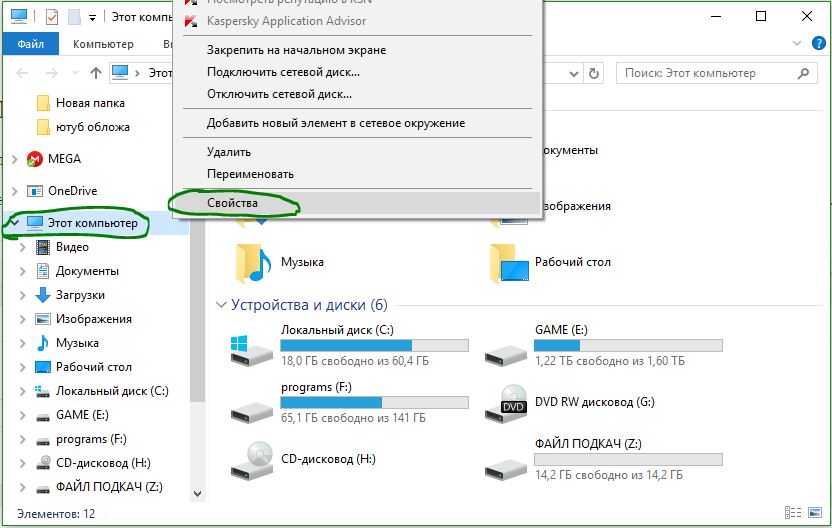Select DVD RW дисковод (G:) drive
Viewport: 832px width, 528px height.
570,403
